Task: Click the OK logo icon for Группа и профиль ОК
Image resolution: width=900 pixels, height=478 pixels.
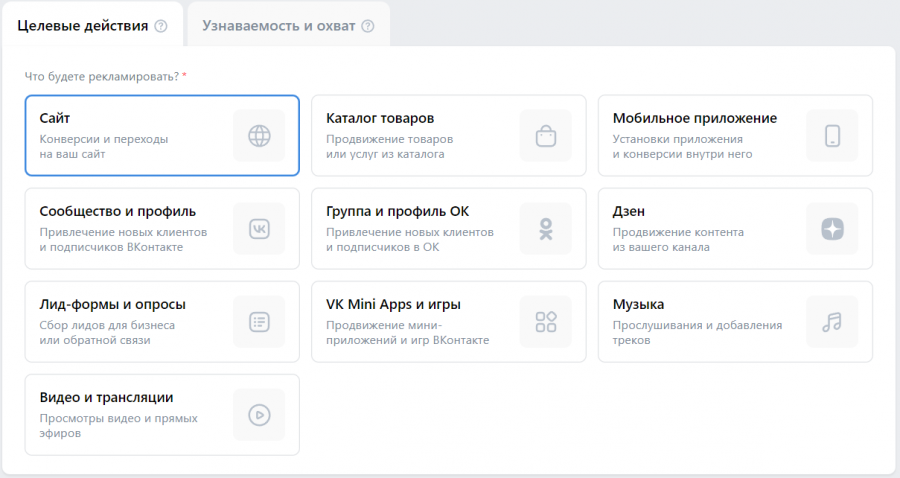Action: [545, 229]
